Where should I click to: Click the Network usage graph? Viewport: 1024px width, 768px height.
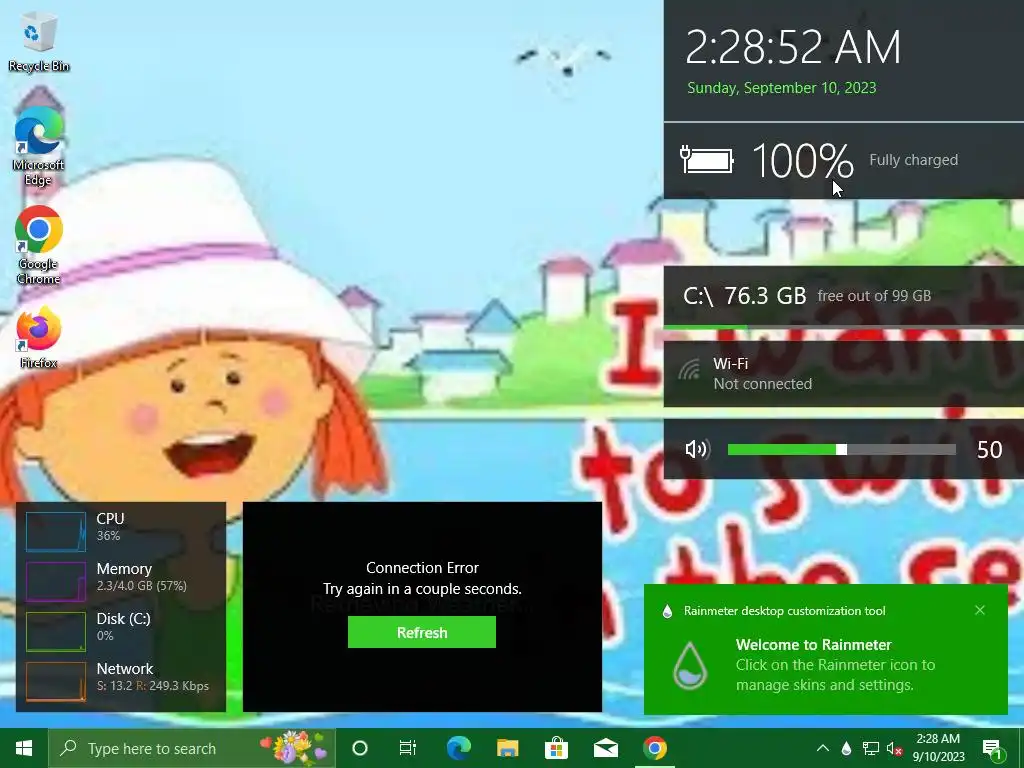(56, 682)
